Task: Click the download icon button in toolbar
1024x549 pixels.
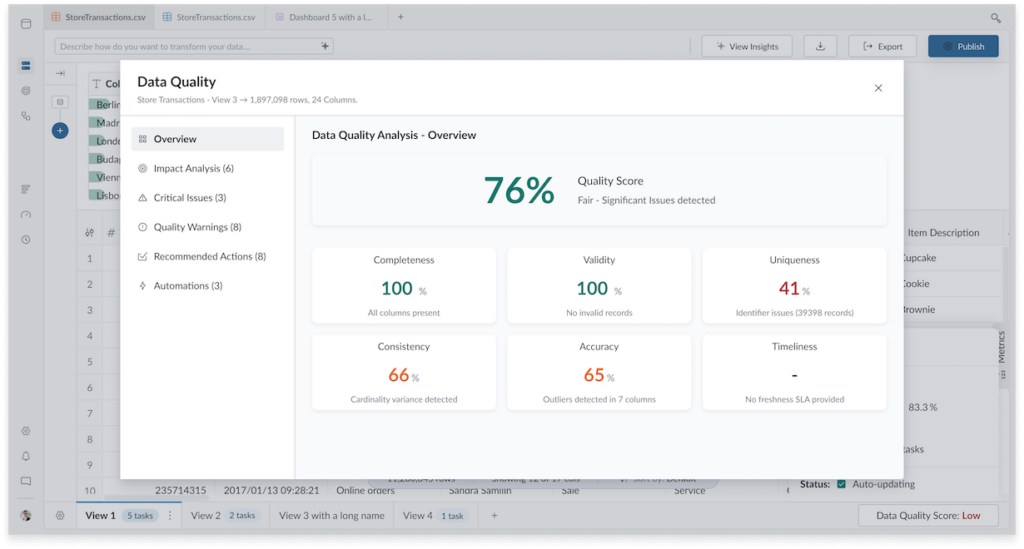Action: tap(820, 46)
